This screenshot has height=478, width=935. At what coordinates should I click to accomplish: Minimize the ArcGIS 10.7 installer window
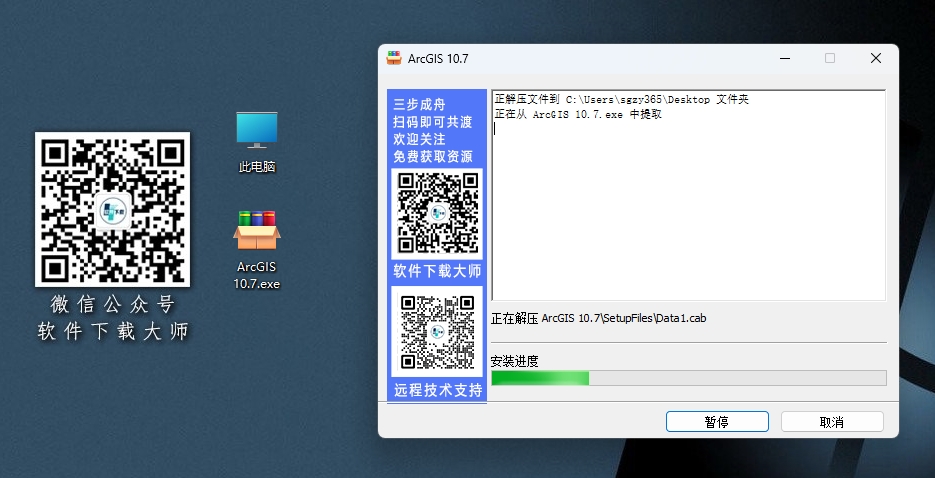click(x=785, y=58)
